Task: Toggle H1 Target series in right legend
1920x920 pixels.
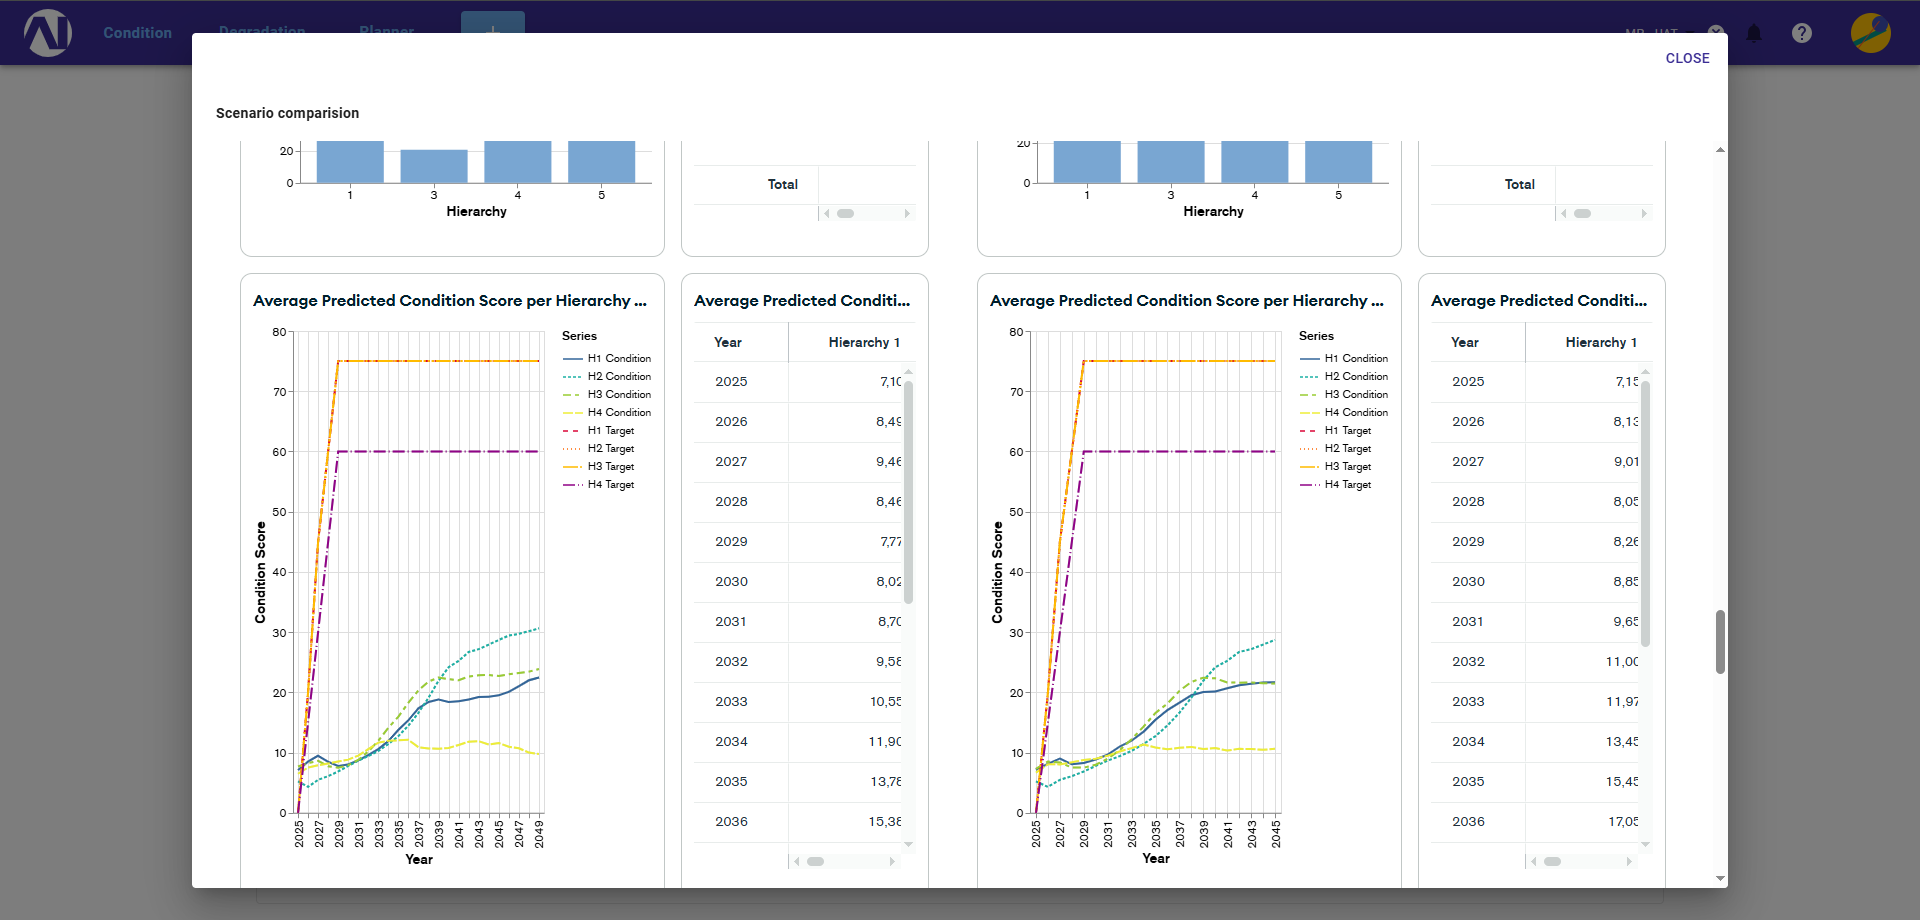Action: pos(1336,430)
